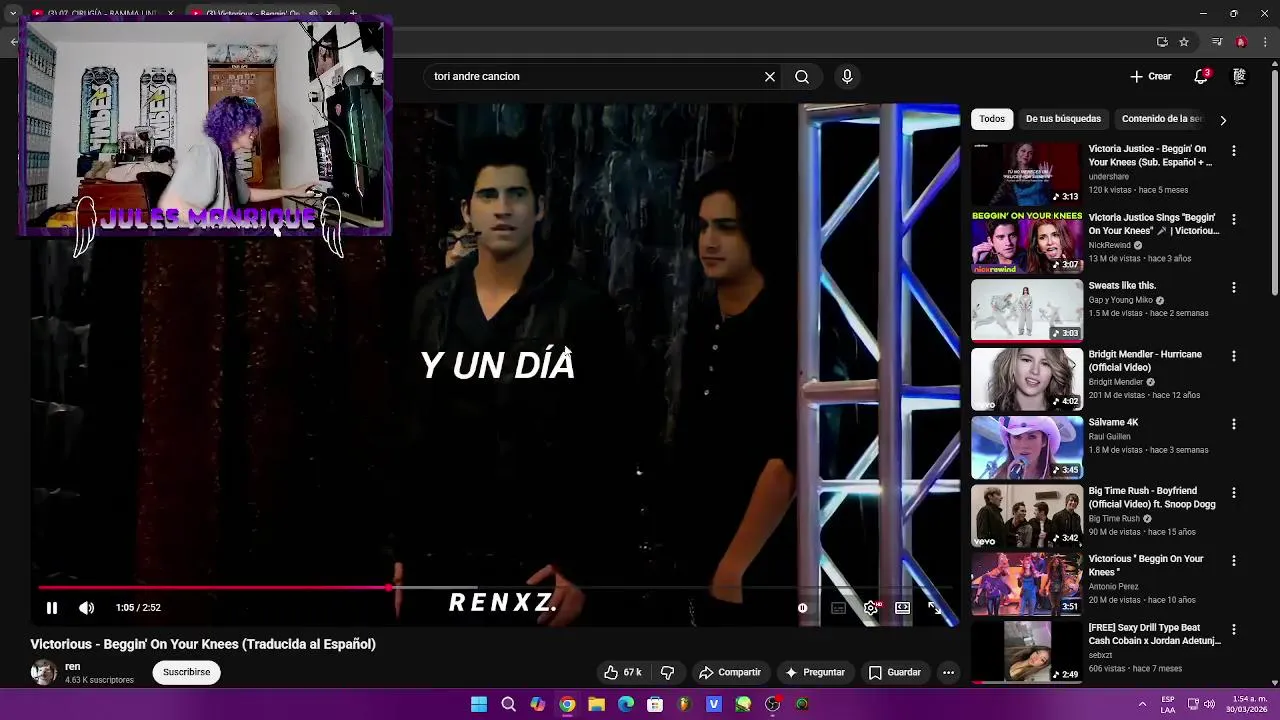Open options for 'Victoria Justice Sings' video
The image size is (1280, 720).
click(x=1233, y=219)
